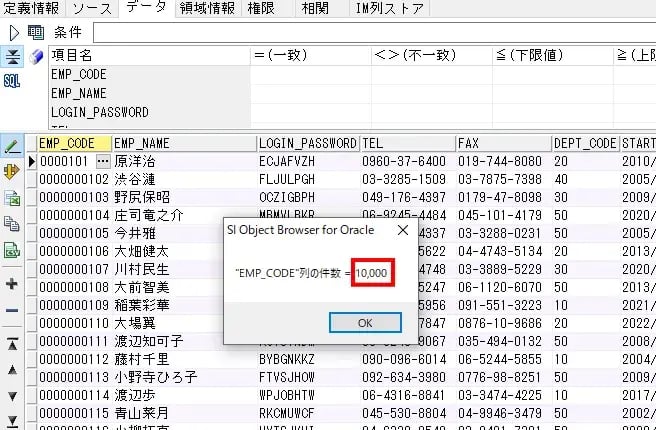Viewport: 656px width, 430px height.
Task: Click the minus icon to delete row
Action: [12, 311]
